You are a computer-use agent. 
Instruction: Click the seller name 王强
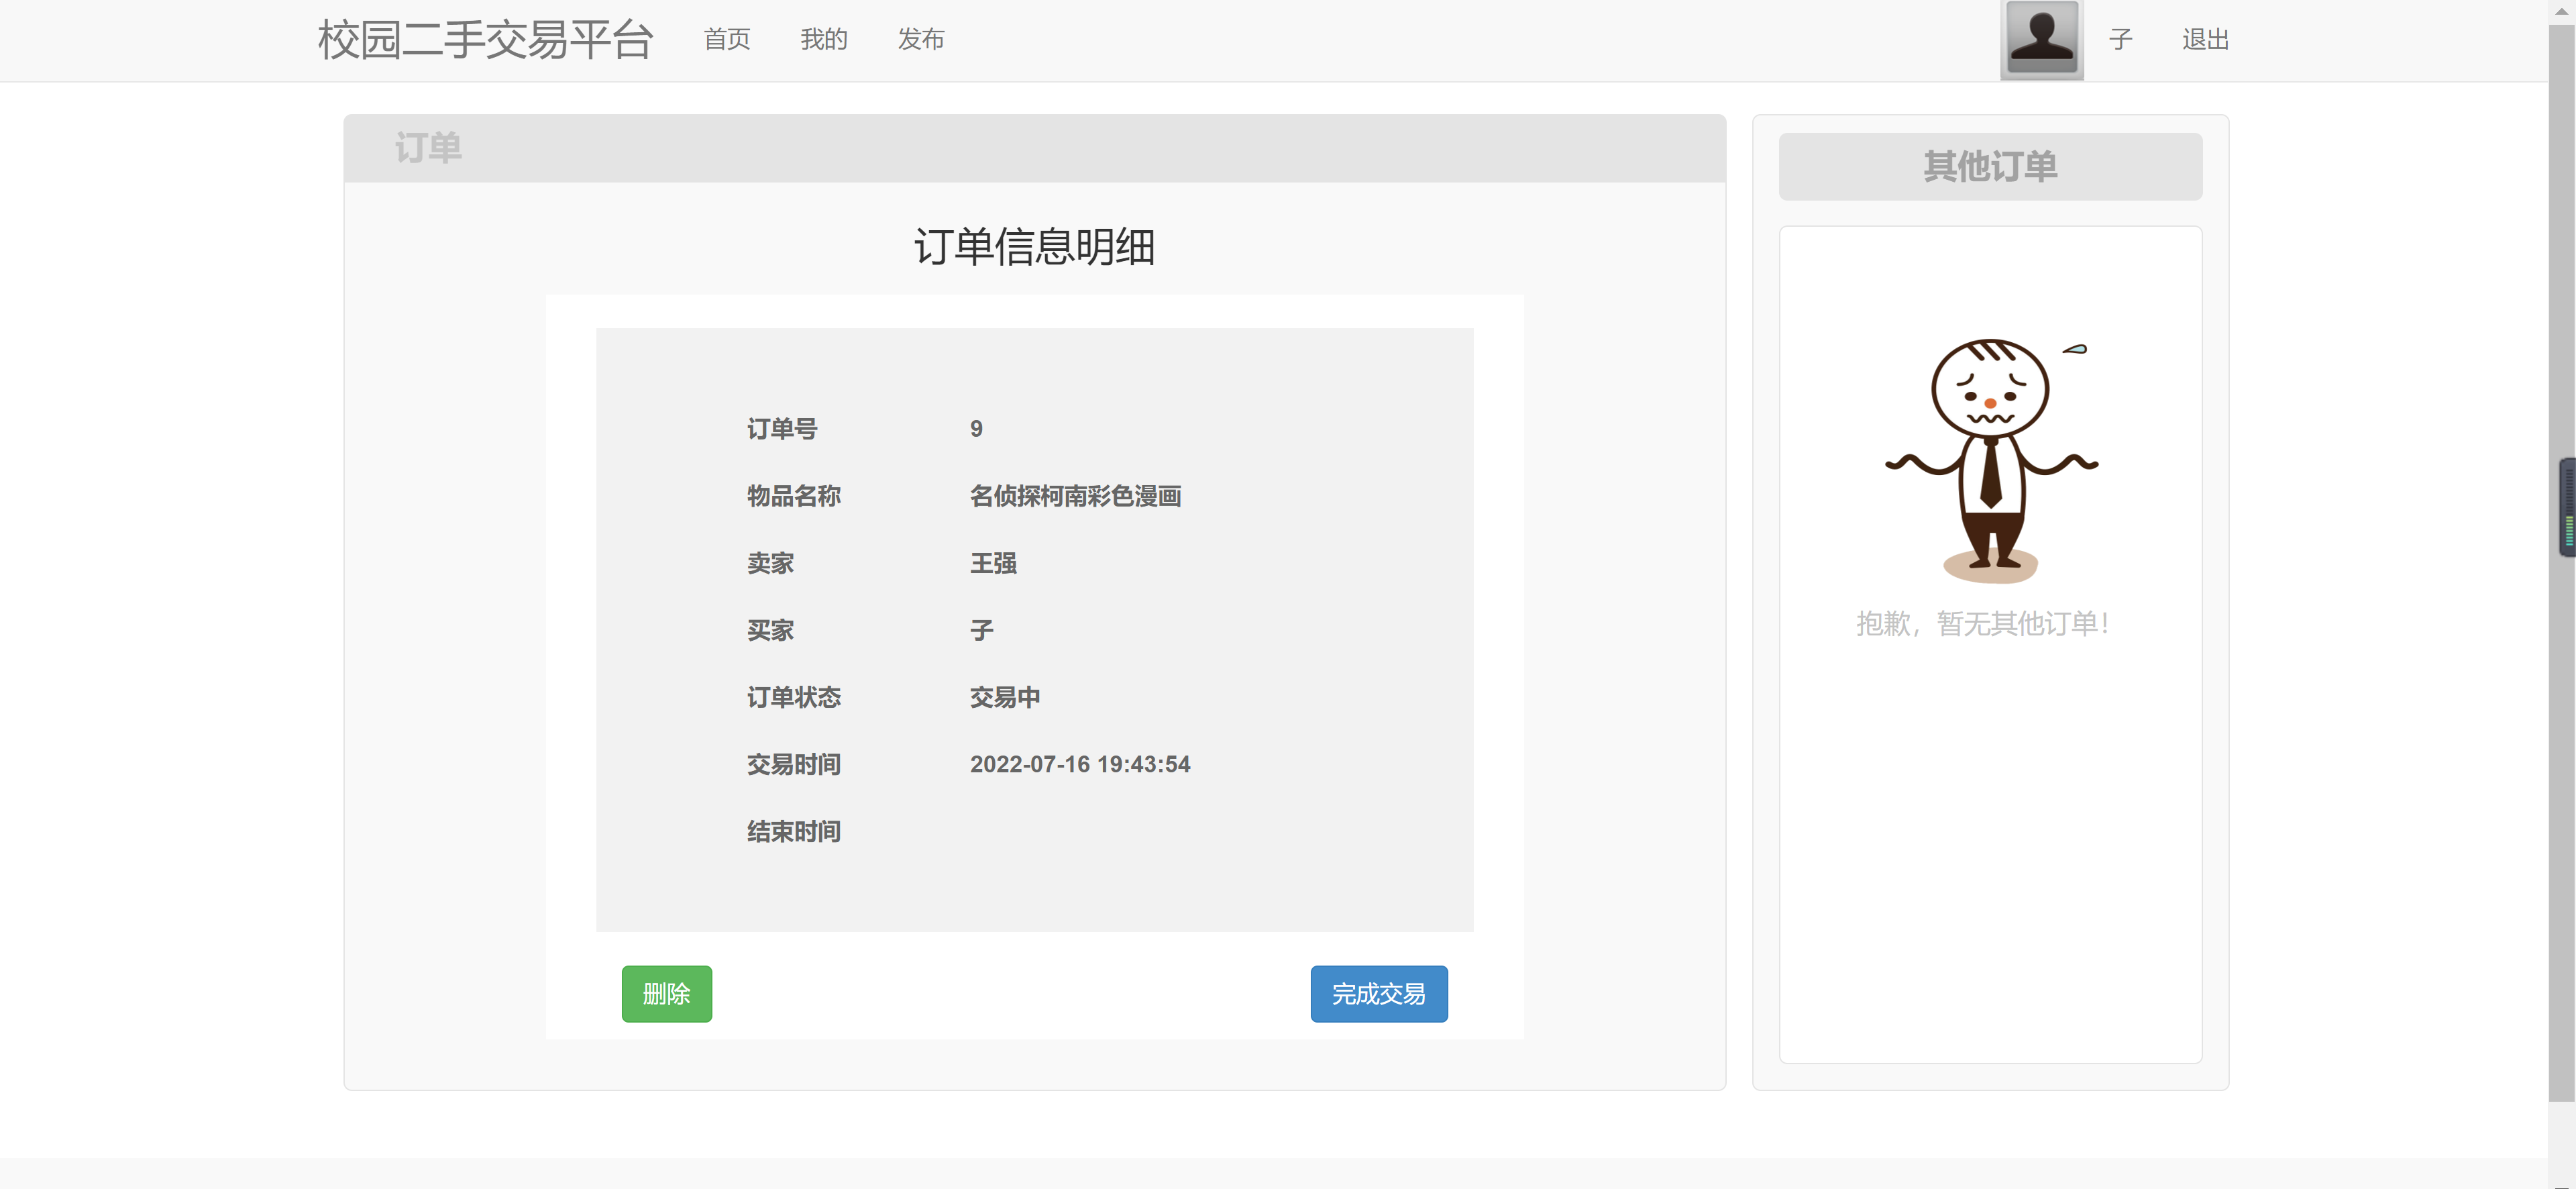[993, 563]
